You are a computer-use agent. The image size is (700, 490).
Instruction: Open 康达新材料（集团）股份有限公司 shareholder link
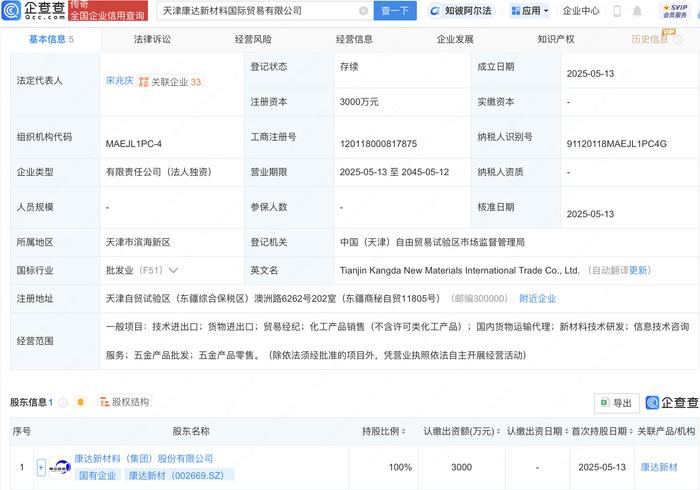coord(144,458)
